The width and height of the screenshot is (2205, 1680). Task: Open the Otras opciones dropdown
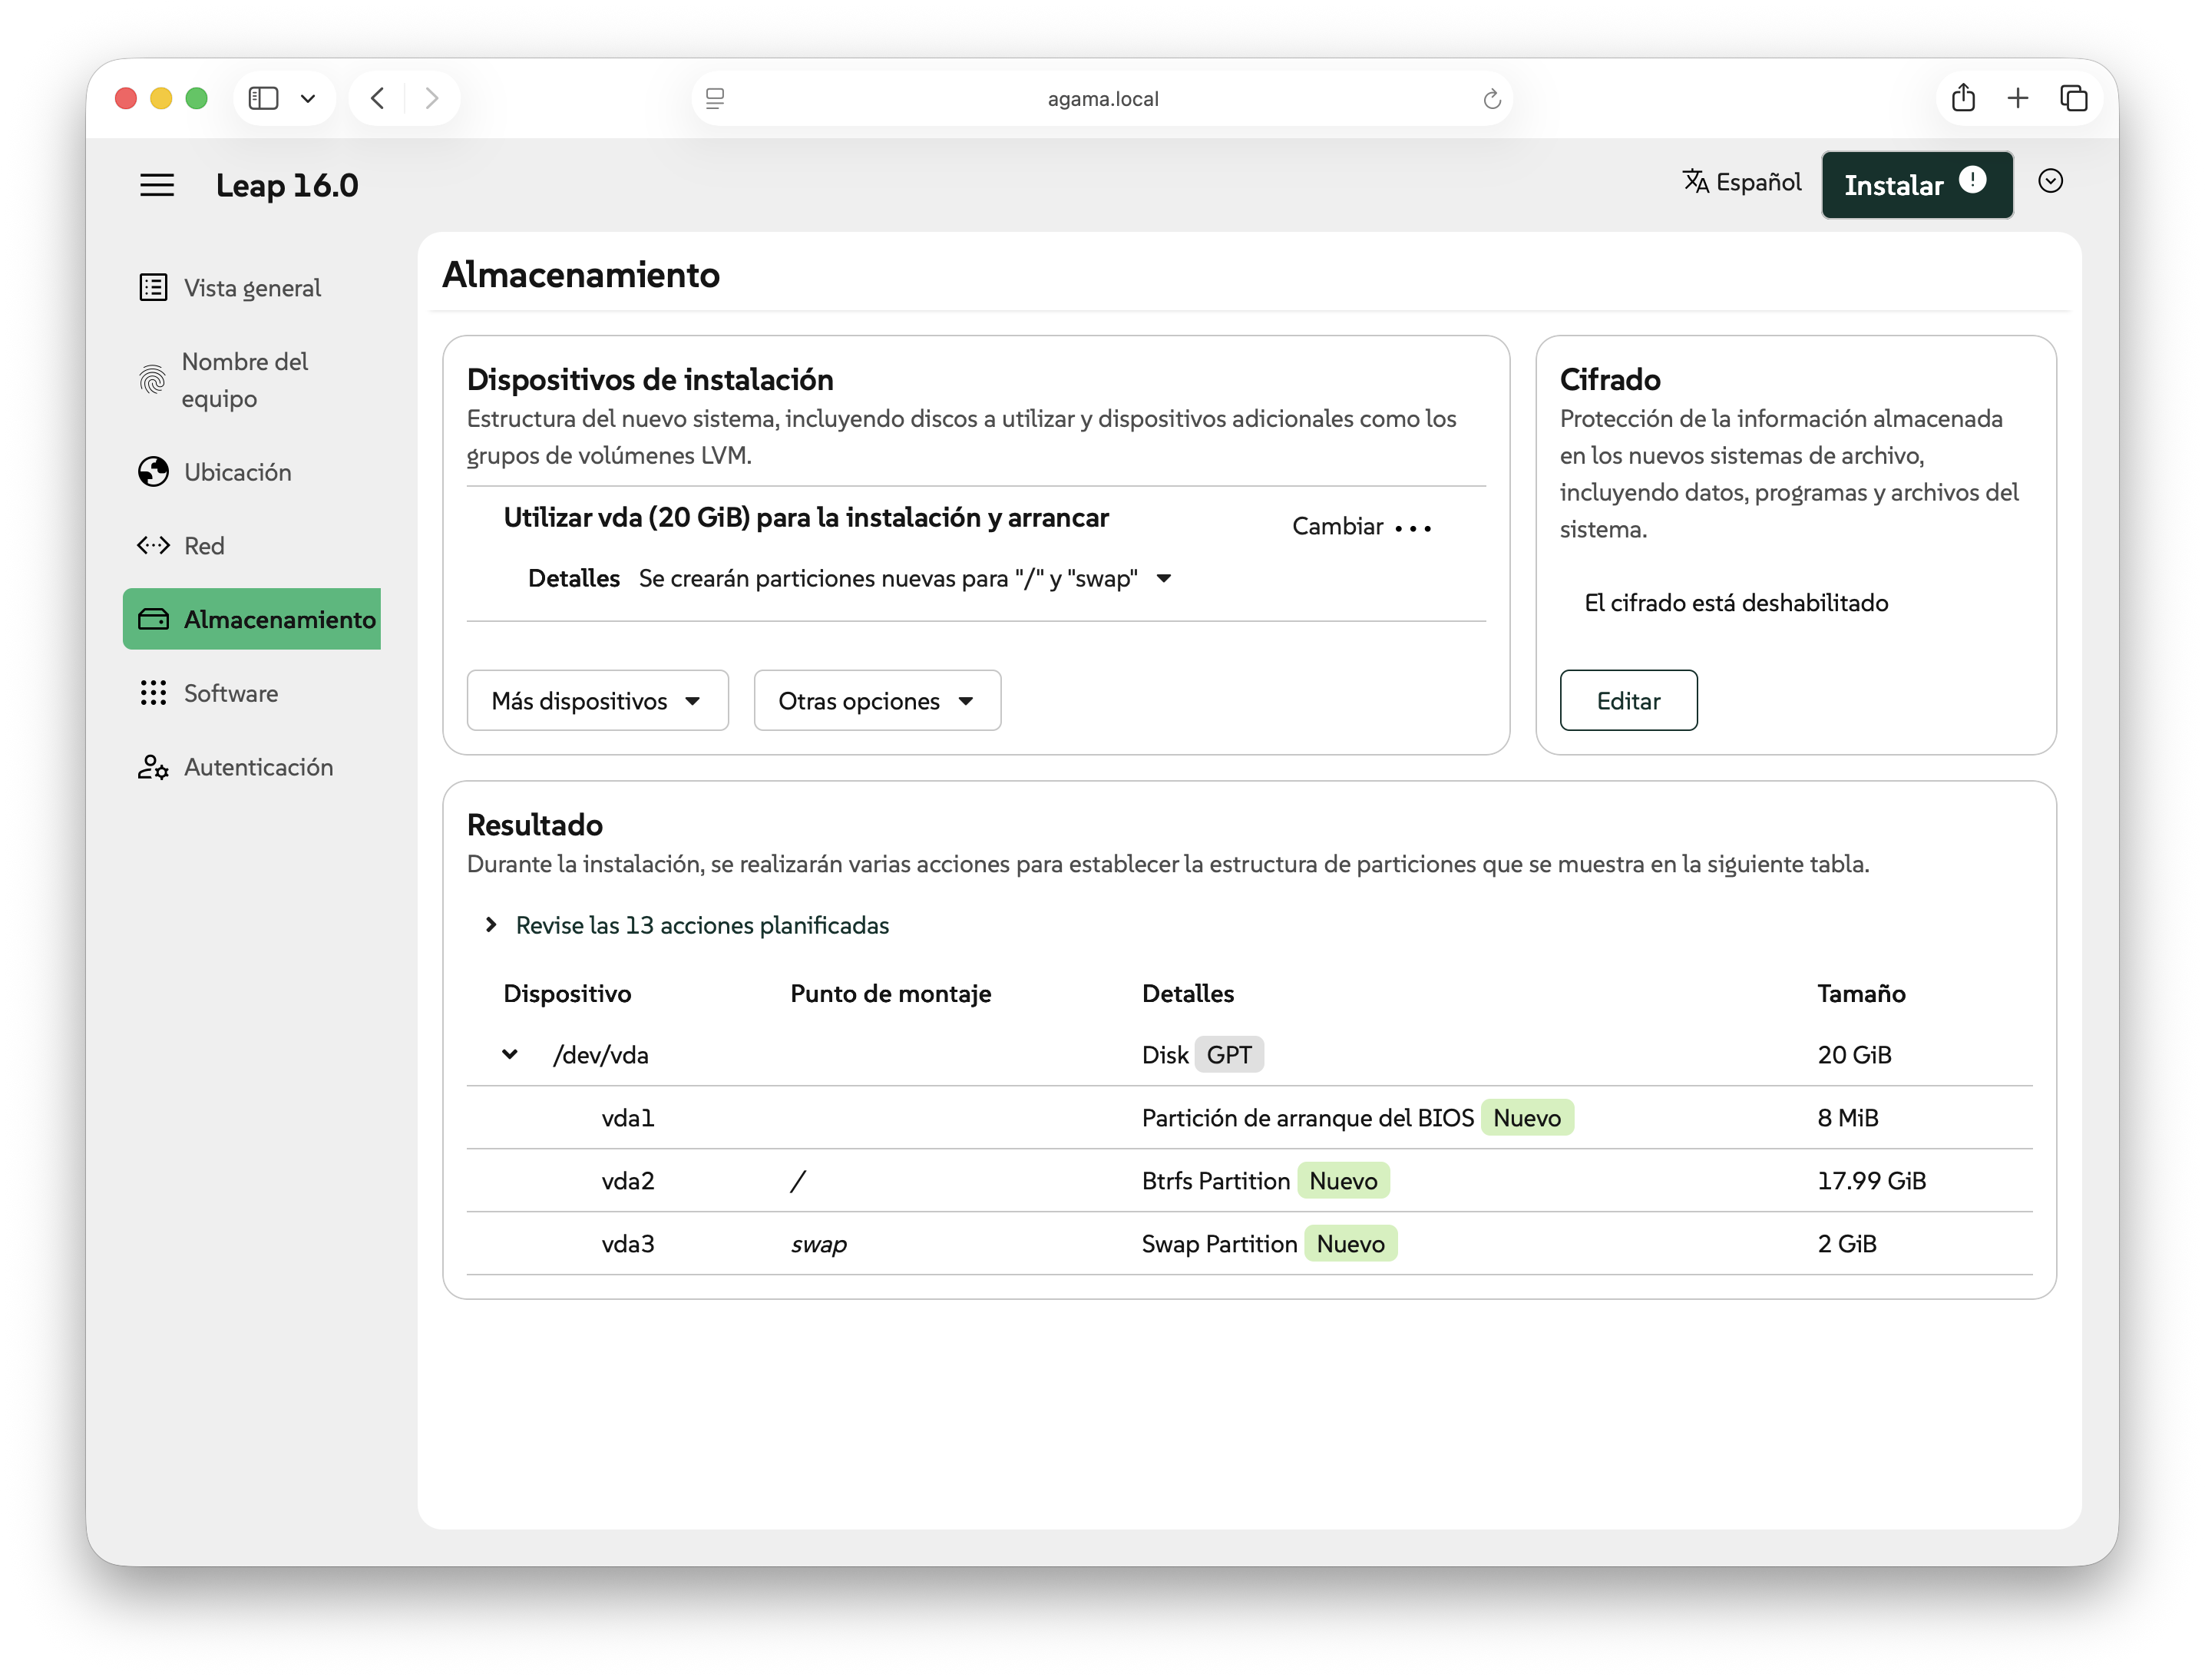[x=877, y=701]
